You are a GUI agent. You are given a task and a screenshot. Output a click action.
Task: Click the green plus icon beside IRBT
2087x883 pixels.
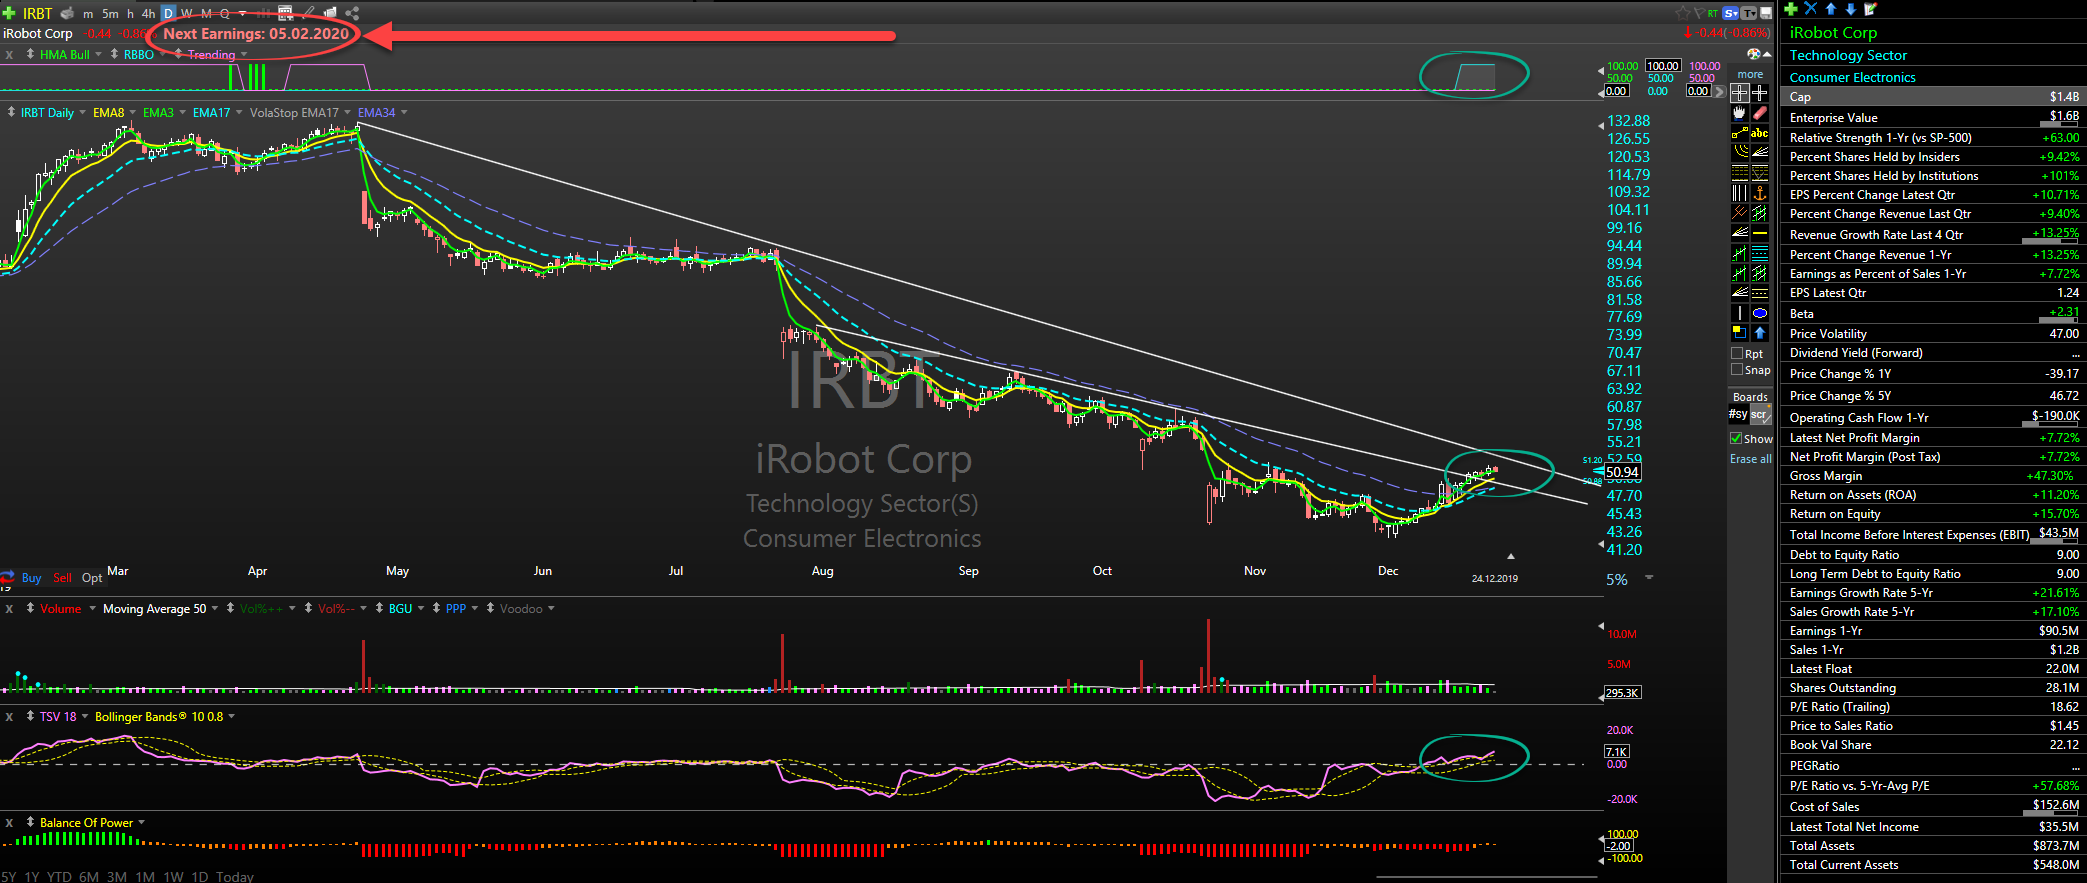coord(9,13)
